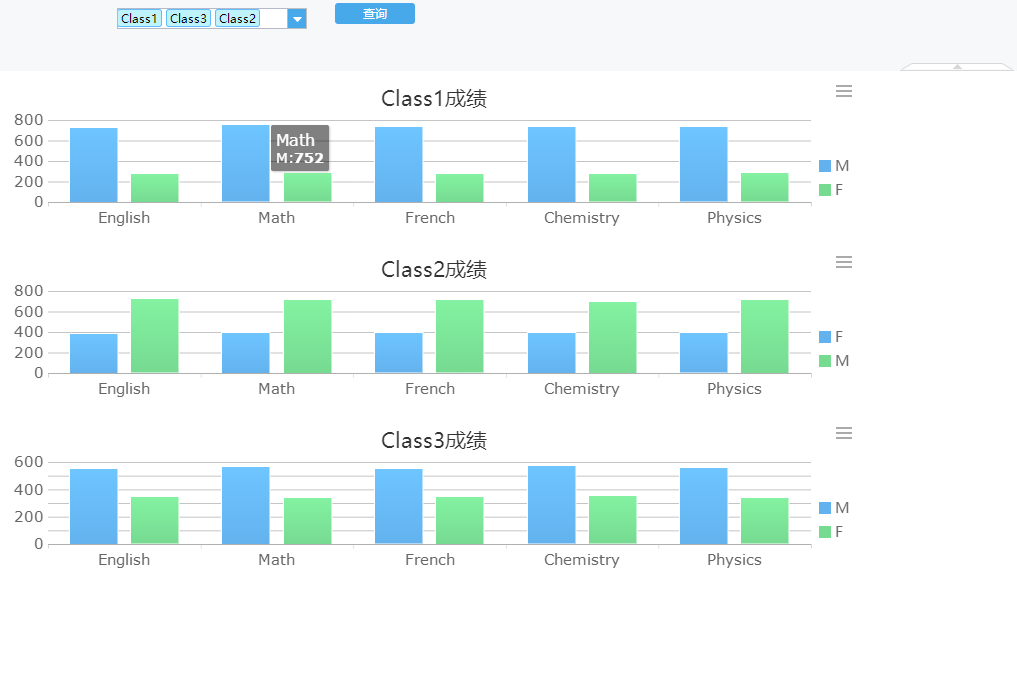Viewport: 1017px width, 695px height.
Task: Click the green M Math bar in Class2 chart
Action: tap(308, 336)
